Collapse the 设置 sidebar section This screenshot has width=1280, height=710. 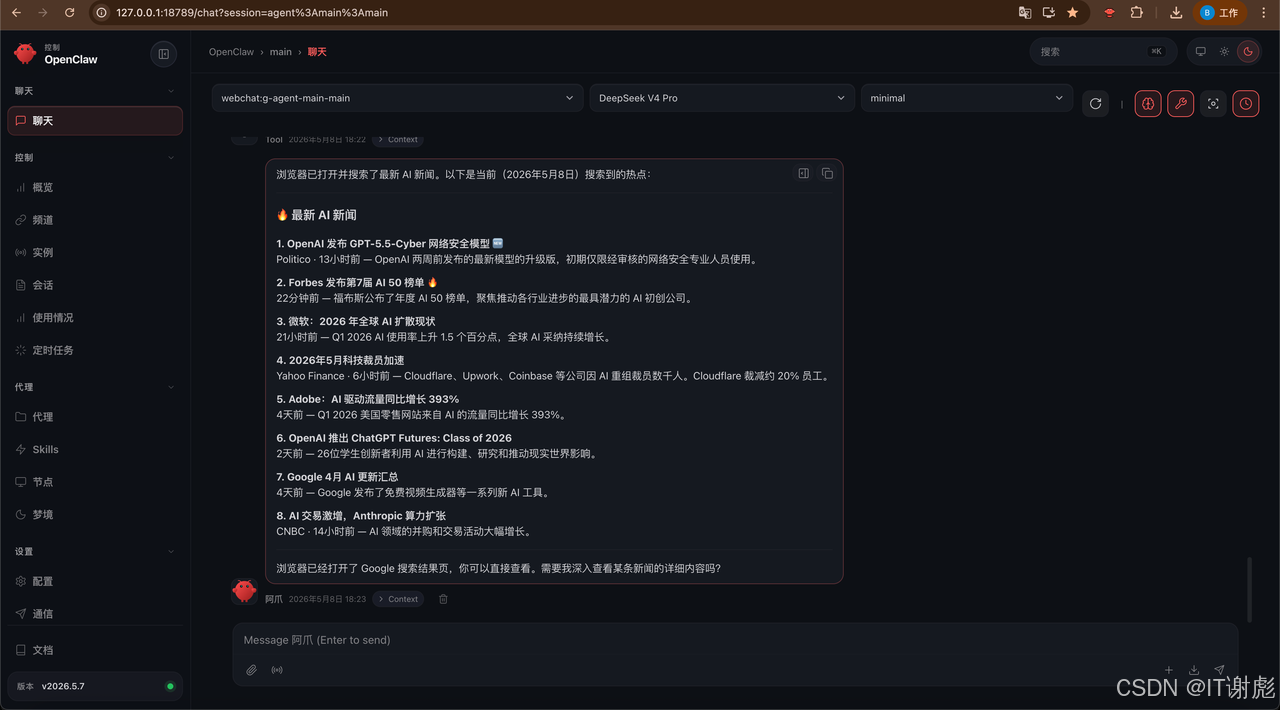(95, 551)
